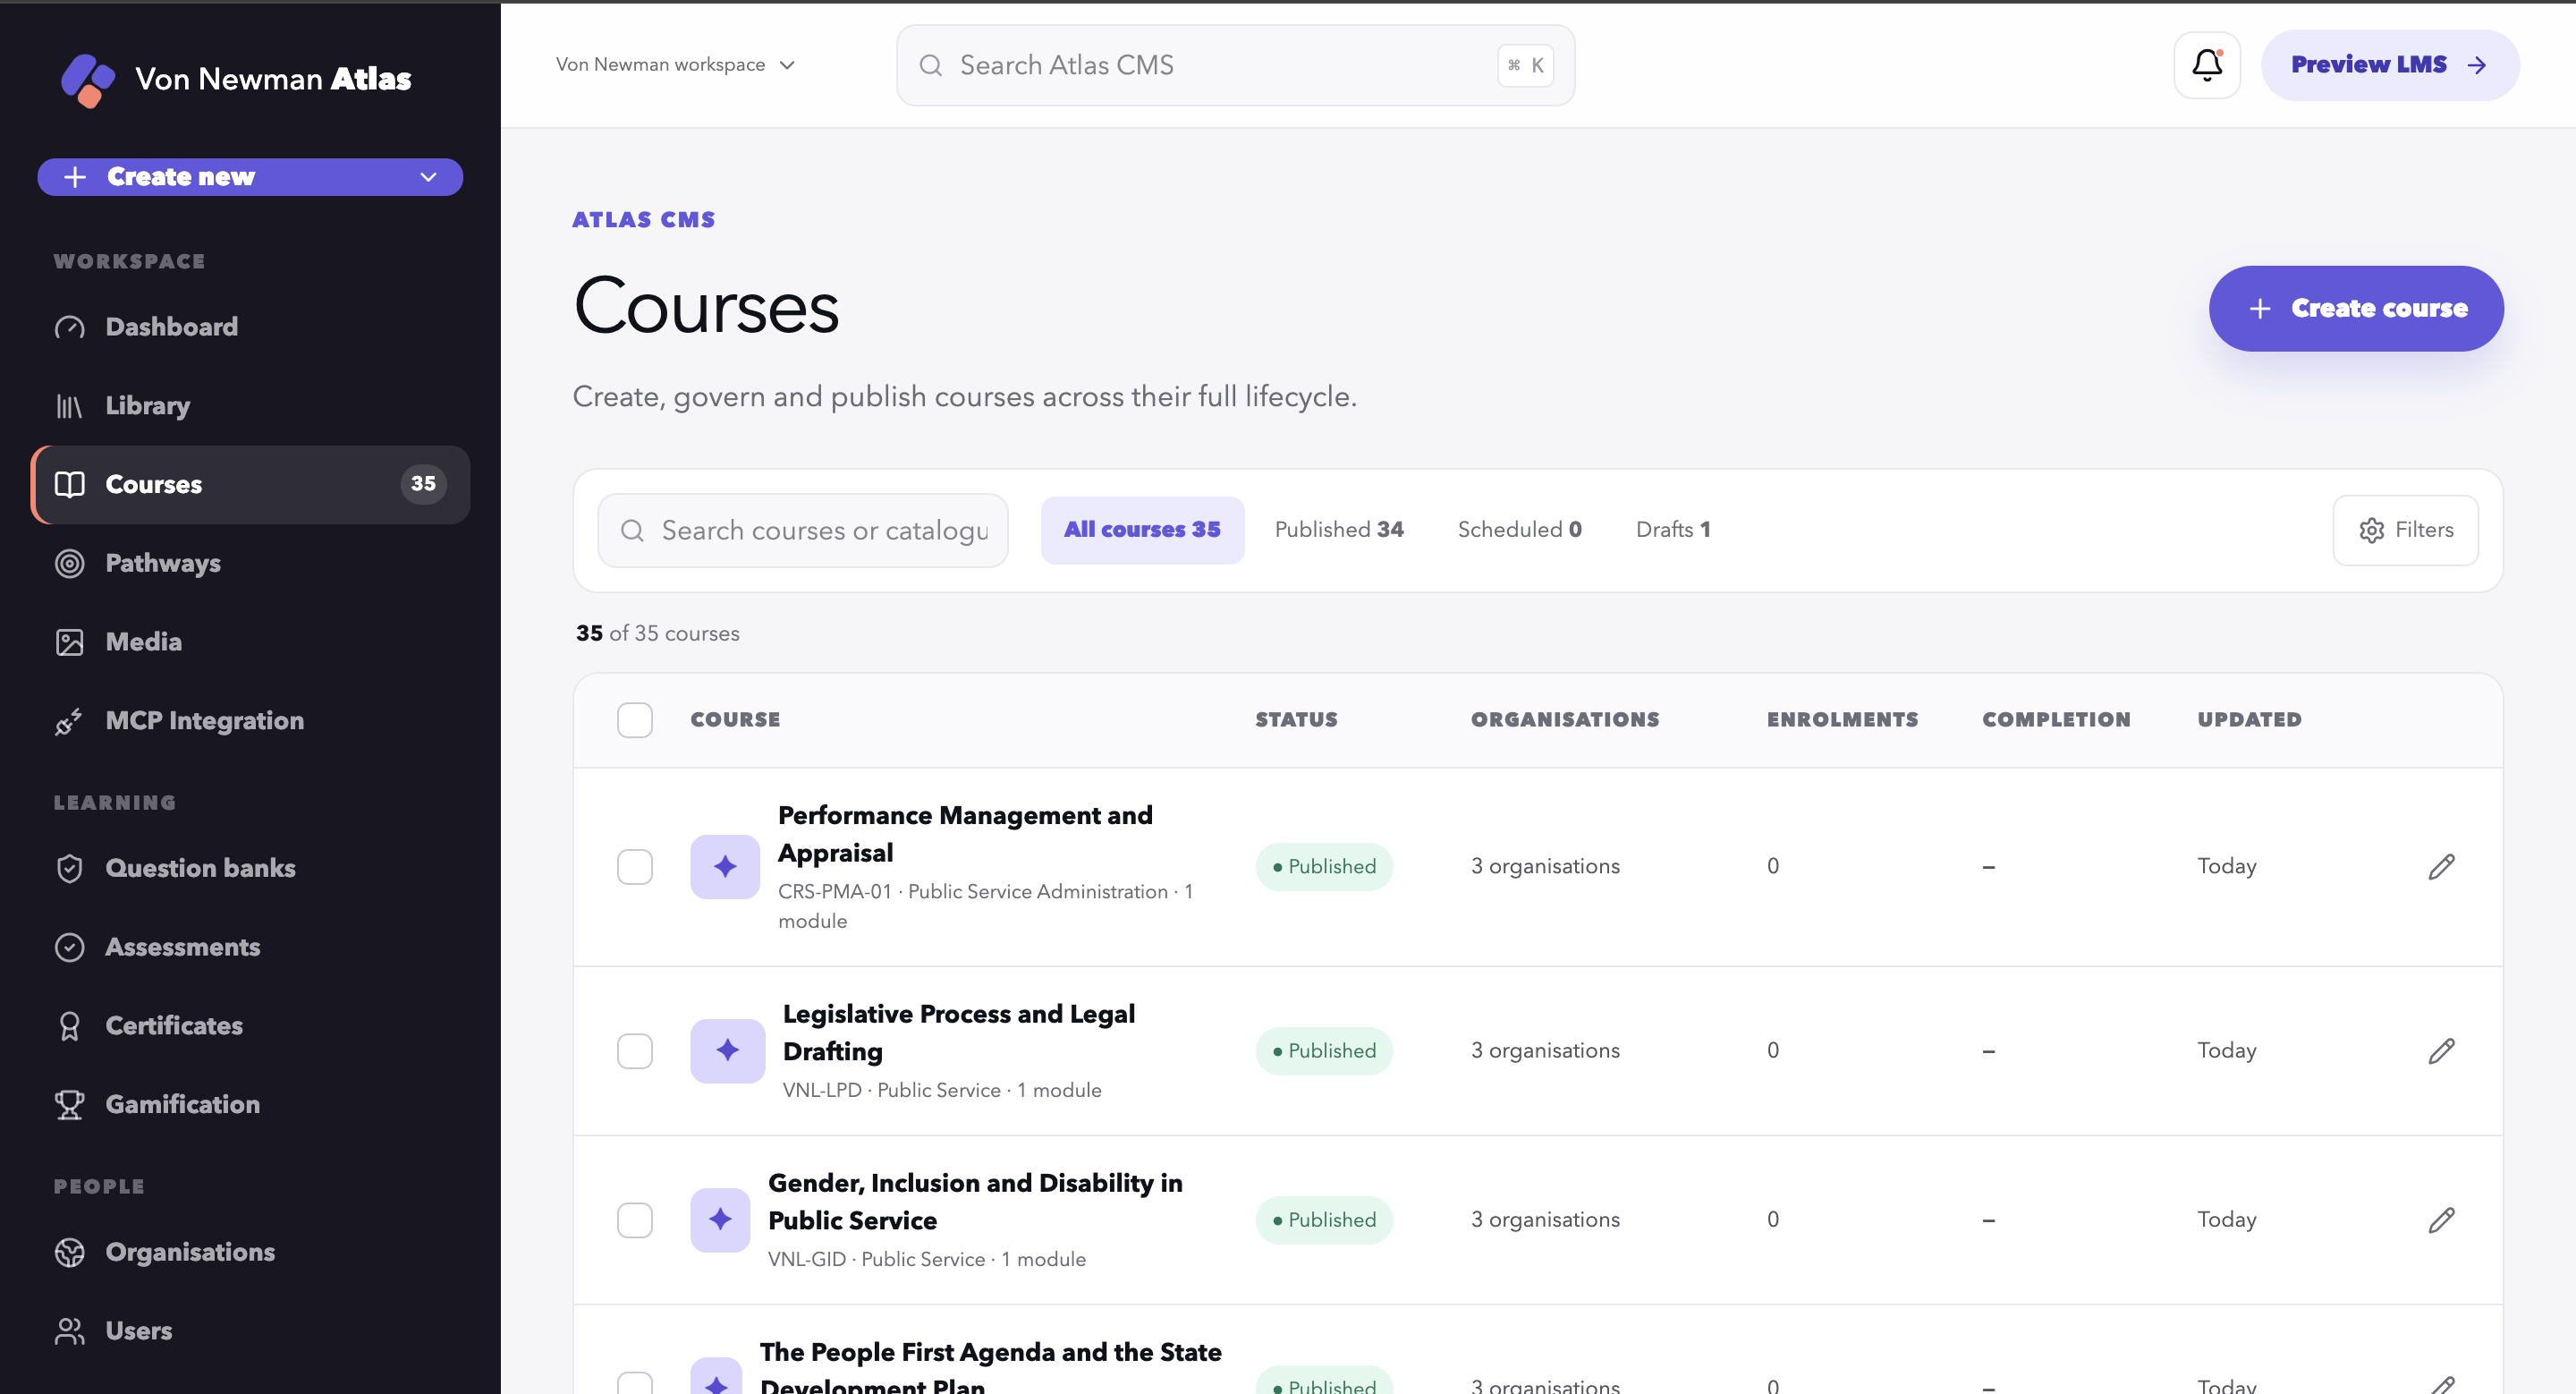Check the Legislative Process and Legal Drafting checkbox
The image size is (2576, 1394).
(x=635, y=1051)
